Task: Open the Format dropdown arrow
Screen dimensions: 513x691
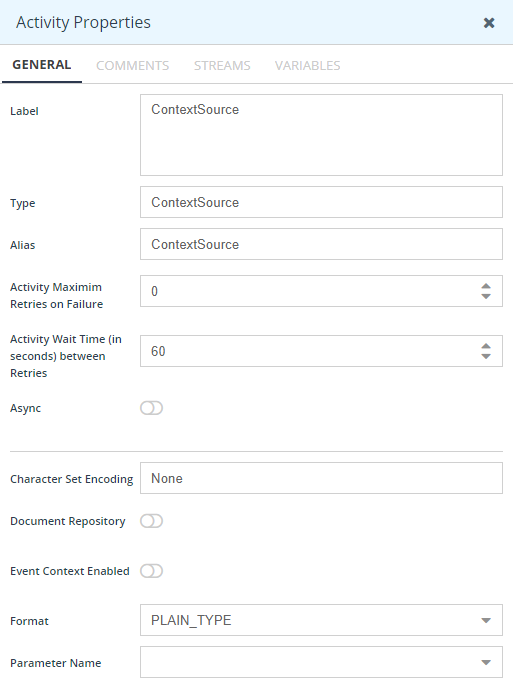Action: pos(486,620)
